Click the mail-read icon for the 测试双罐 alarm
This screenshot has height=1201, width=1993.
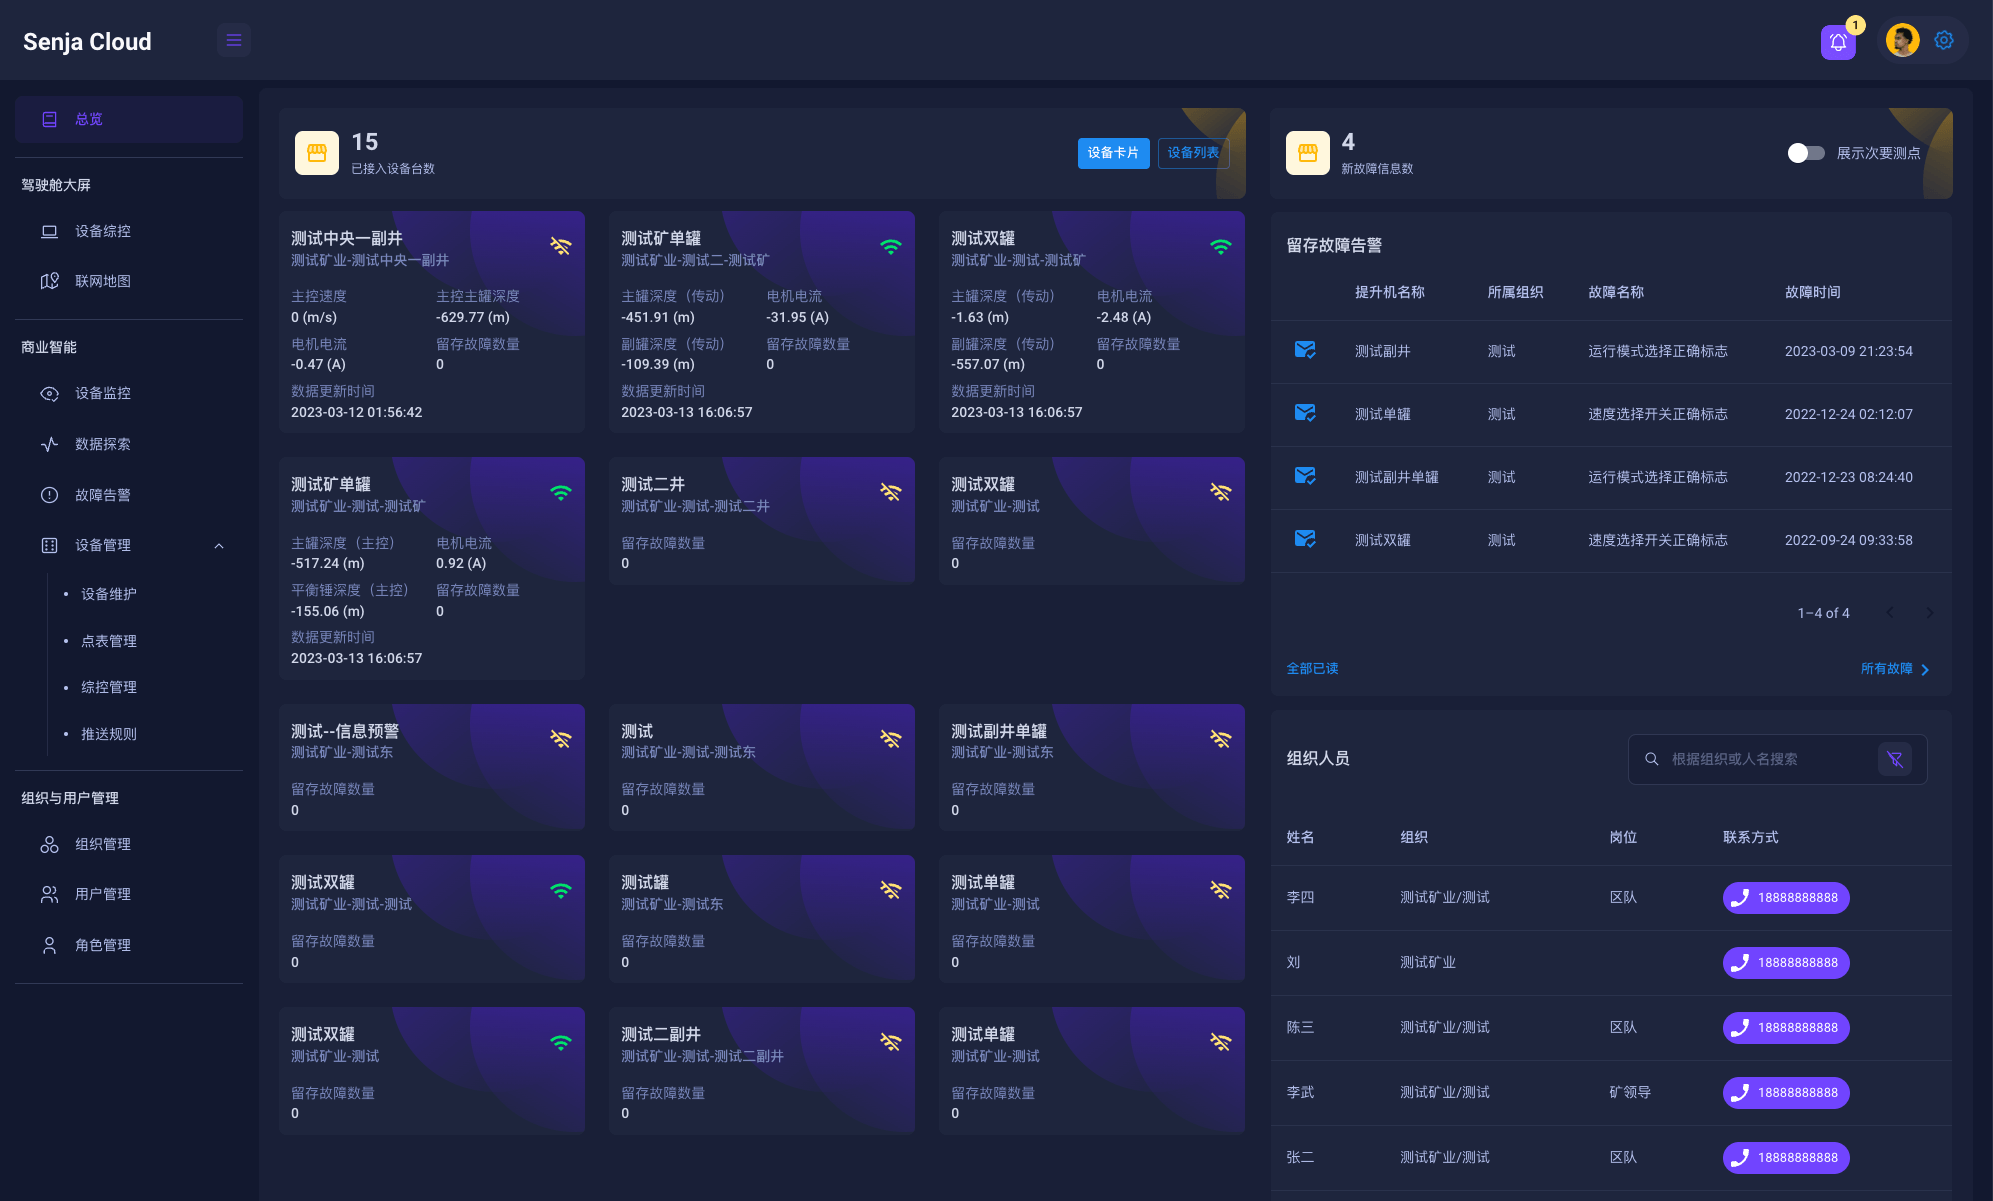pos(1304,539)
